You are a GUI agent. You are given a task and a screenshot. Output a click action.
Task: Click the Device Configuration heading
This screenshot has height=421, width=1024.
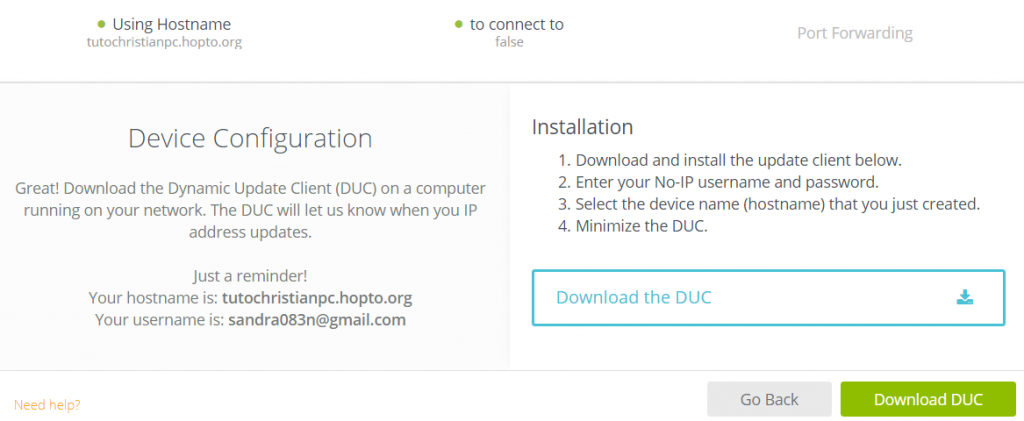[x=250, y=138]
